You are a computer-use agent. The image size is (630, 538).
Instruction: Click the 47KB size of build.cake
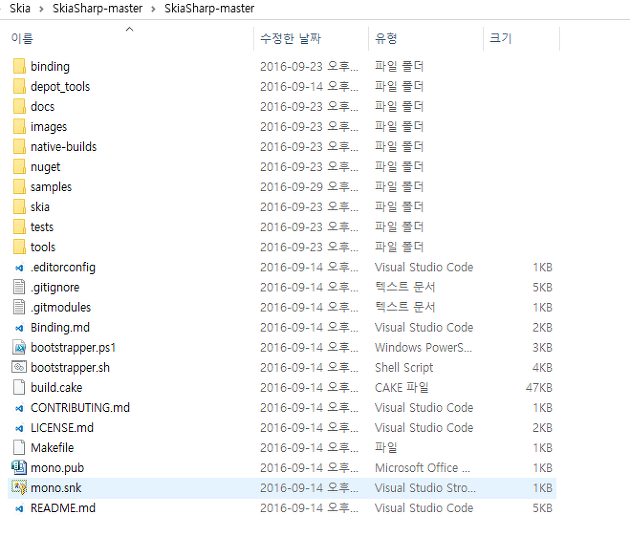pos(539,388)
